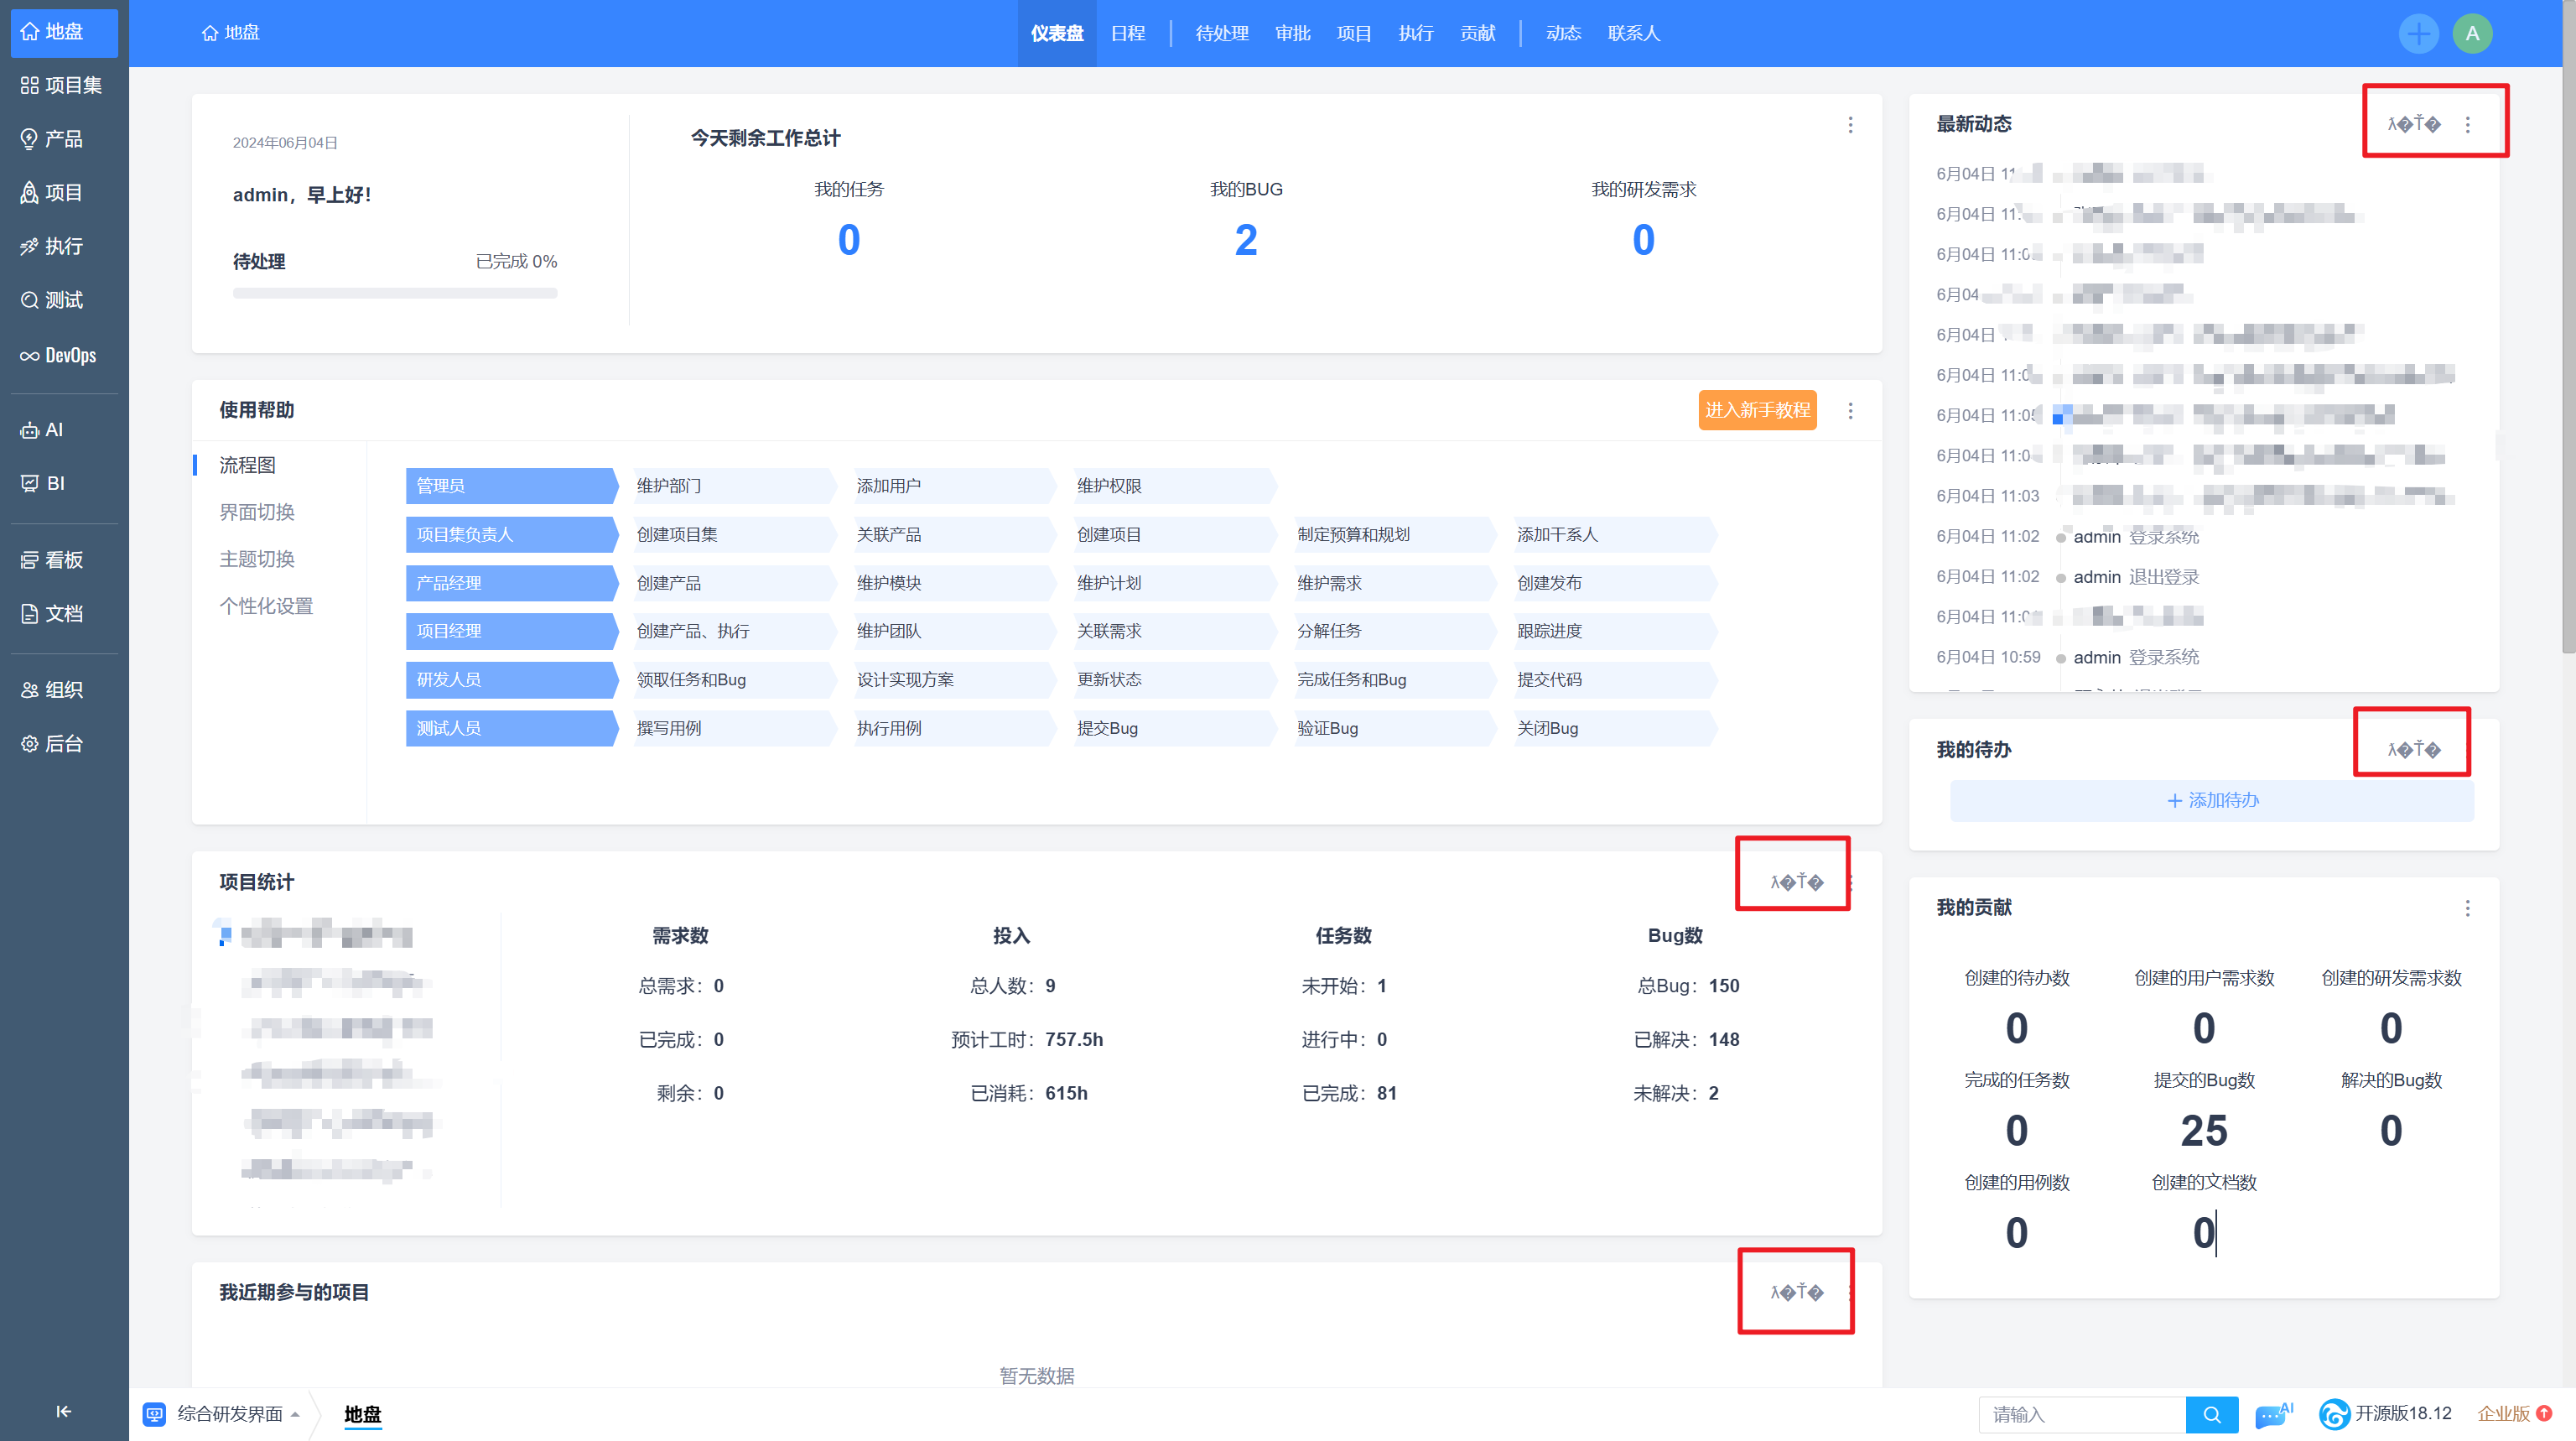Collapse the left sidebar with arrow icon
The image size is (2576, 1441).
tap(63, 1411)
